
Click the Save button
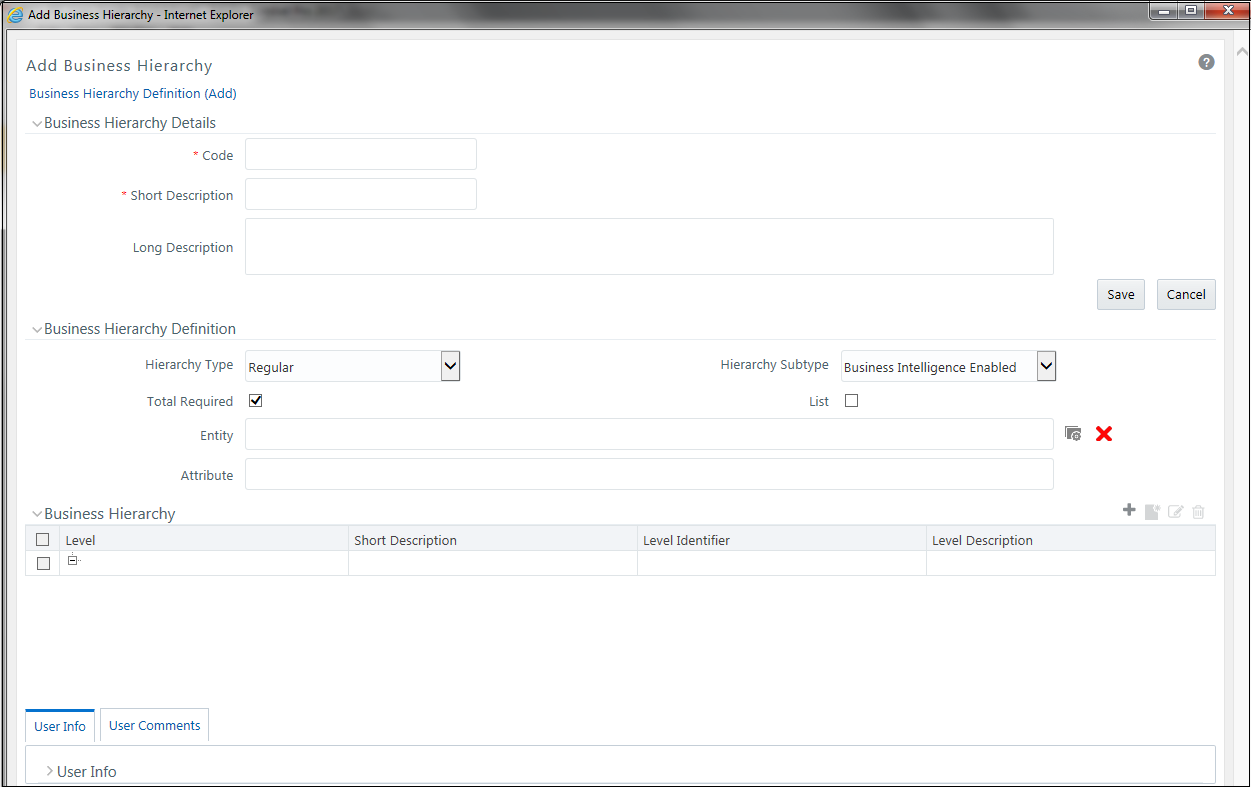(x=1120, y=294)
